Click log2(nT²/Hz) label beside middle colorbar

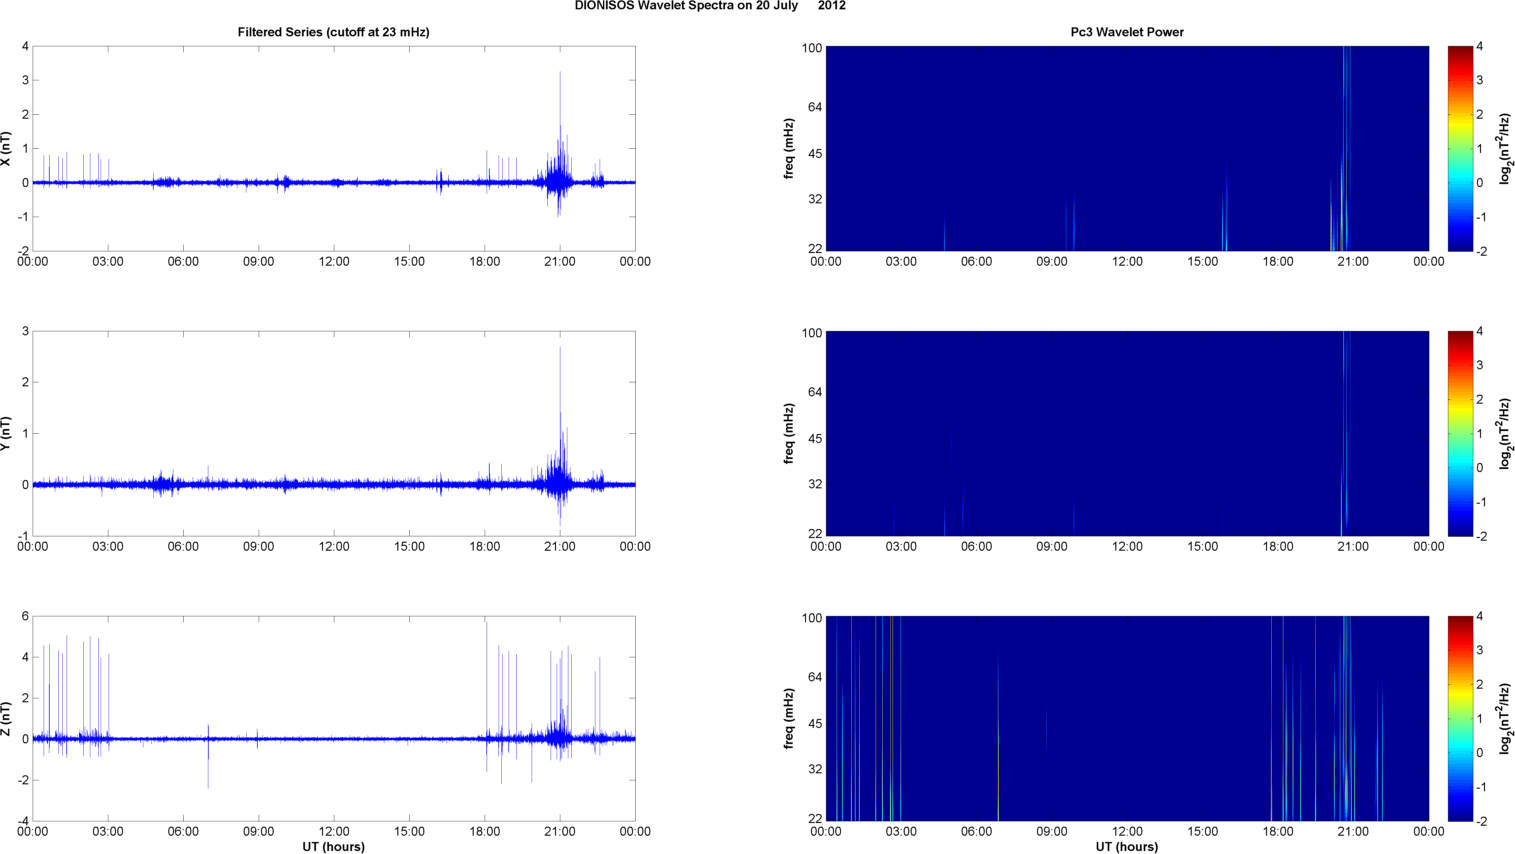pyautogui.click(x=1506, y=434)
